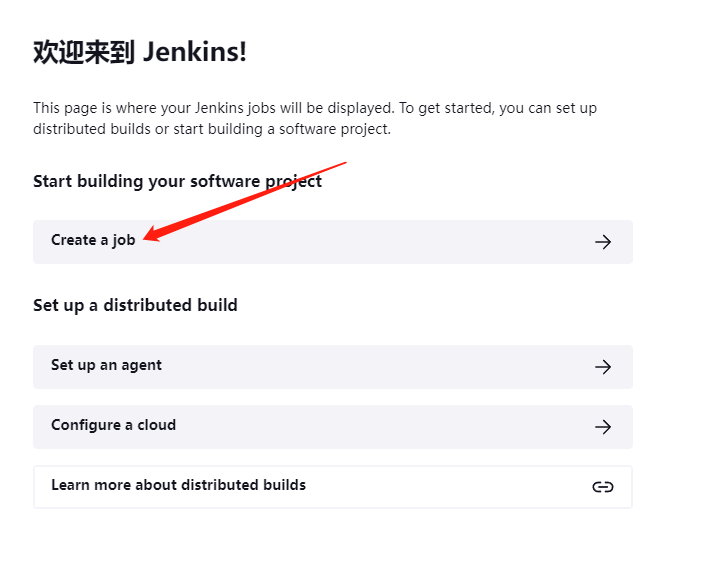Click the chain link icon for distributed builds
The image size is (701, 575).
point(602,487)
